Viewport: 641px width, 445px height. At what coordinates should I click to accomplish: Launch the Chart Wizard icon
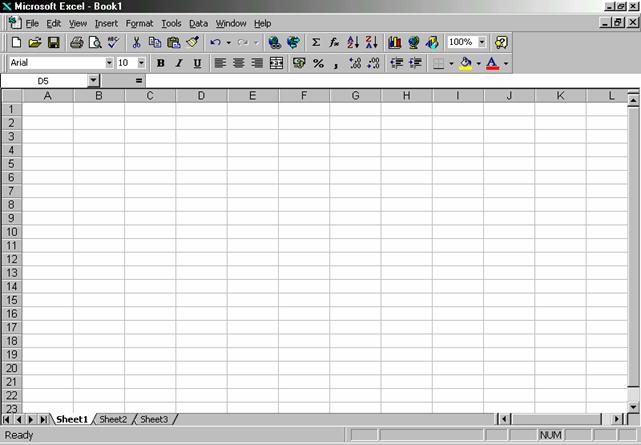pos(394,43)
